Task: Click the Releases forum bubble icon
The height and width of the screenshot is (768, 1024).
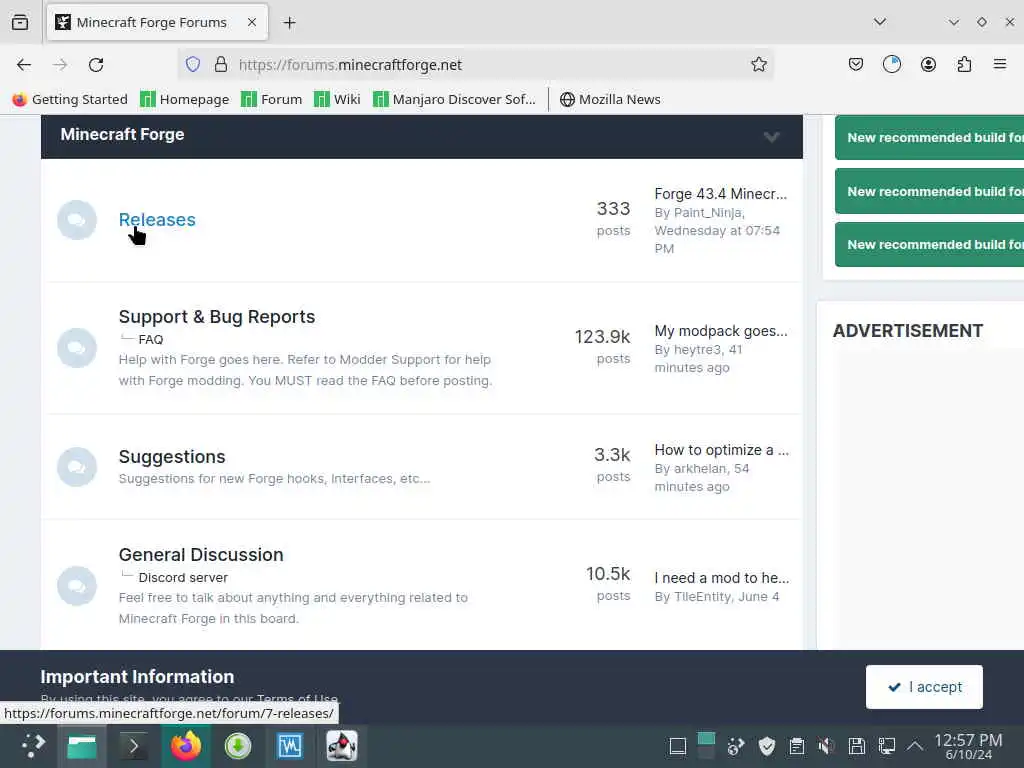Action: tap(76, 220)
